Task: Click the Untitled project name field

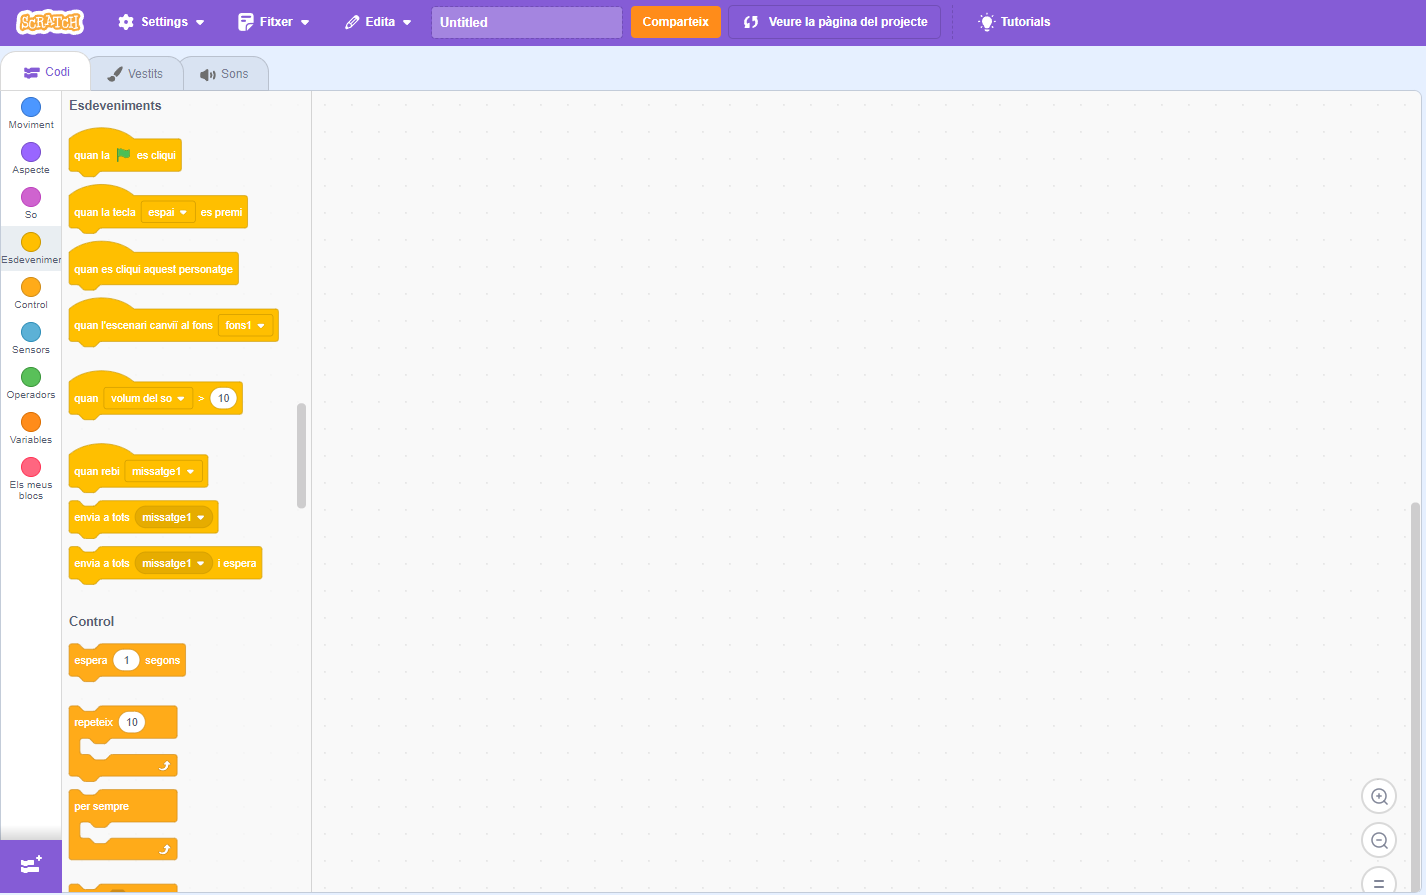Action: coord(526,22)
